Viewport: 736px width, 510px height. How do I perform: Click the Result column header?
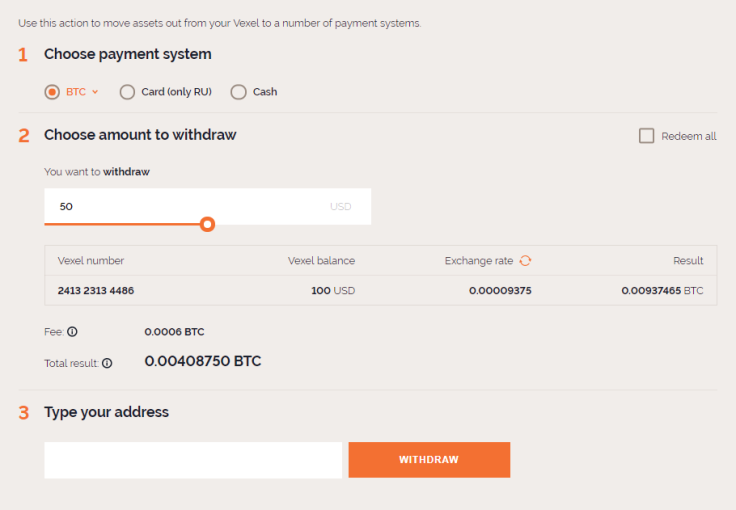[688, 260]
